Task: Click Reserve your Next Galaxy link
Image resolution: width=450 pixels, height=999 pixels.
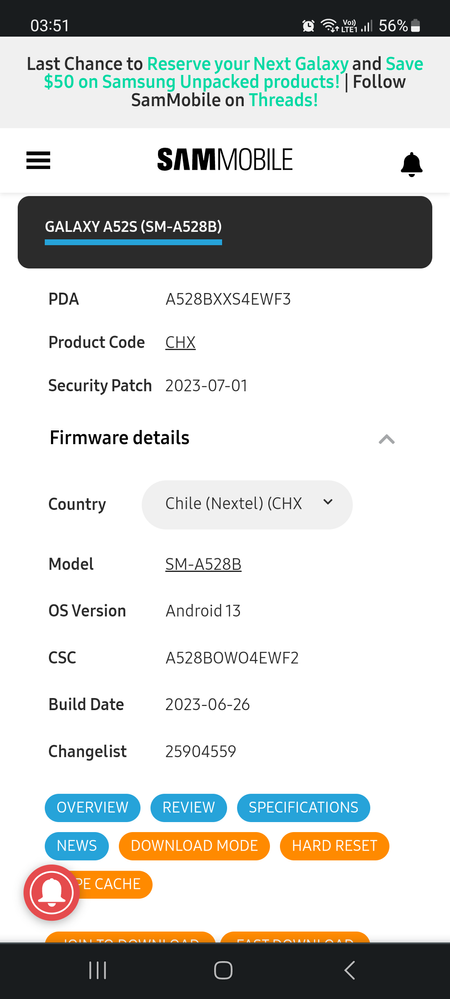Action: coord(248,64)
